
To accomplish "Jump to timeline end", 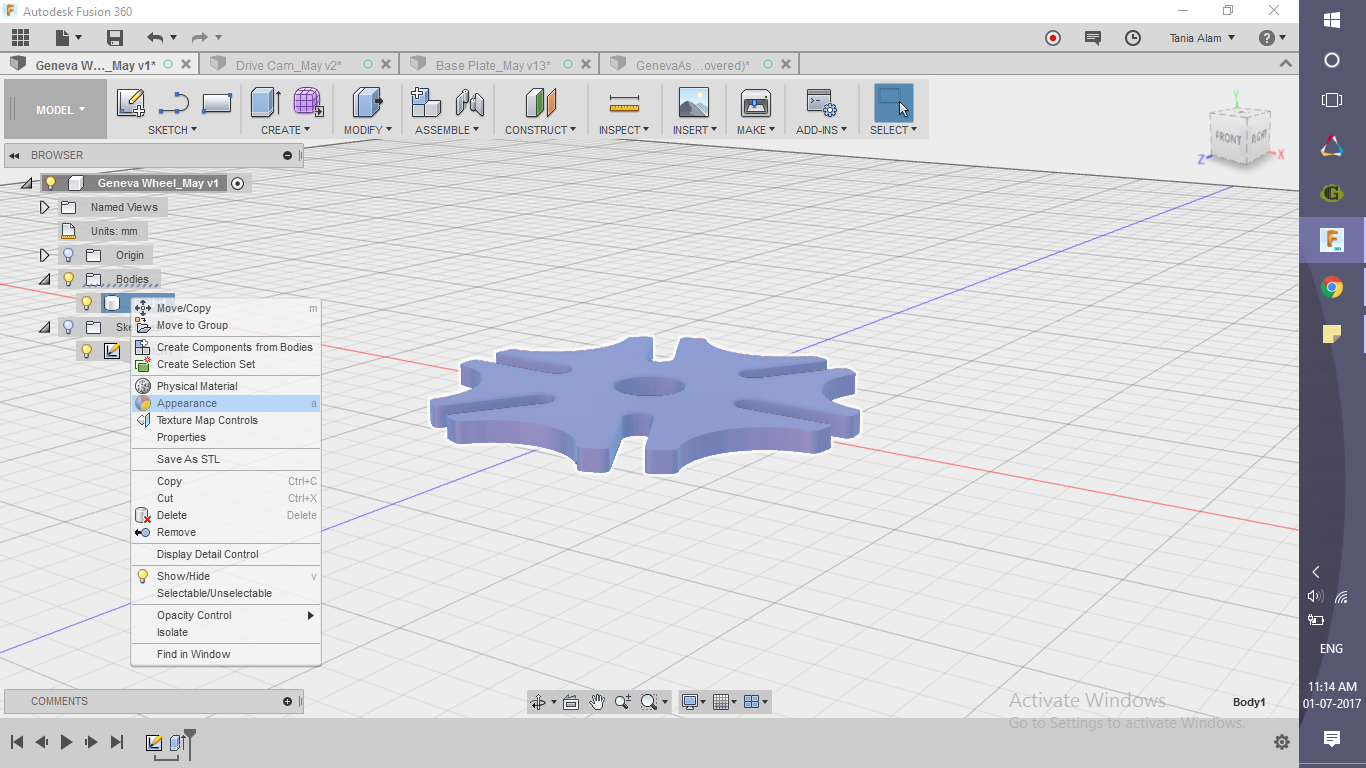I will click(x=117, y=742).
